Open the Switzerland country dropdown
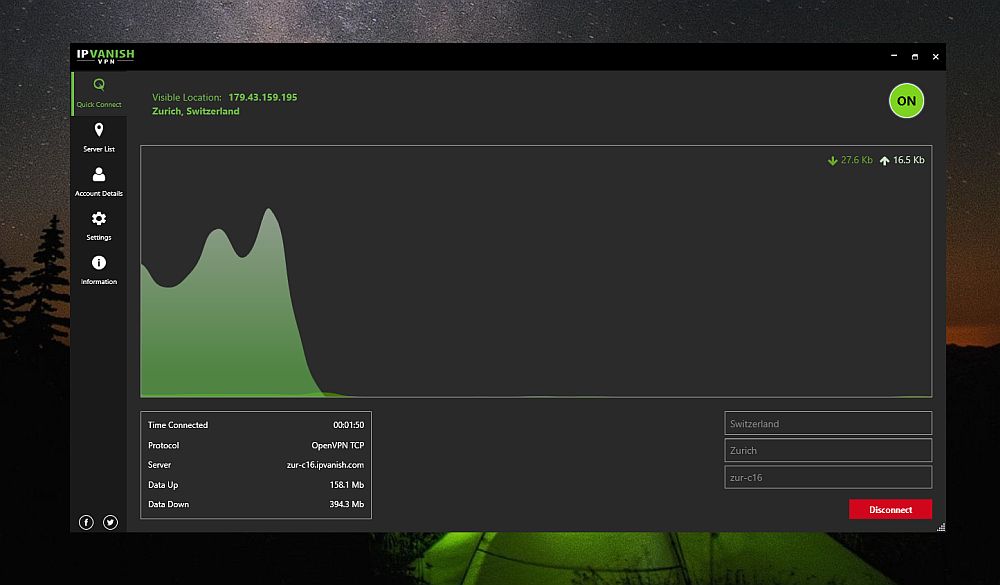The height and width of the screenshot is (585, 1000). click(828, 424)
